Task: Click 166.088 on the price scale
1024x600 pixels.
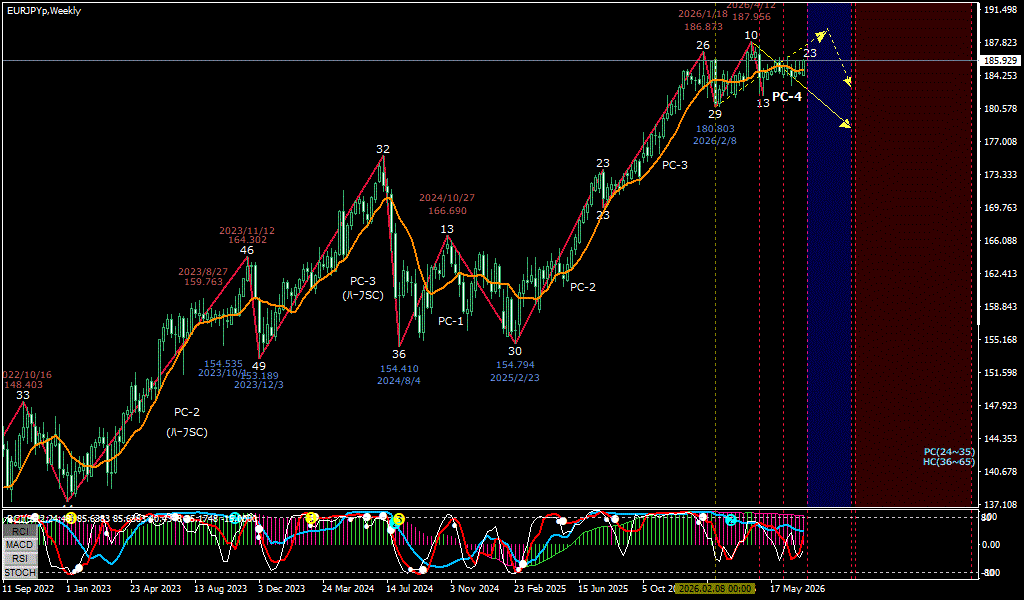Action: coord(1002,240)
